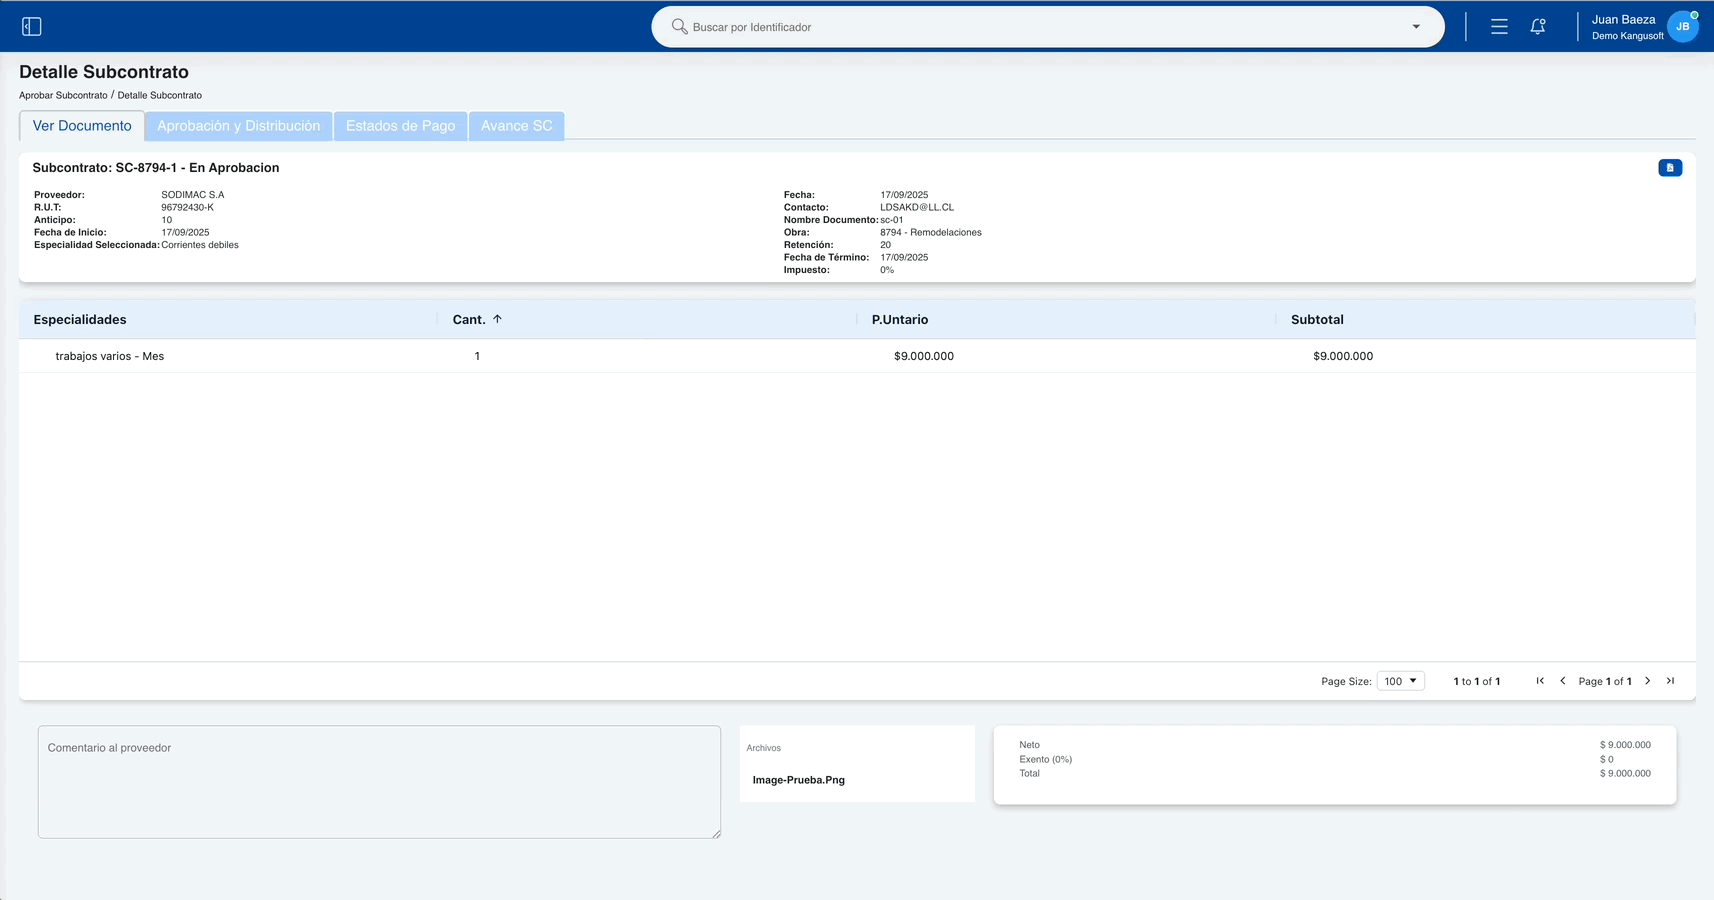Open the hamburger menu icon
This screenshot has width=1714, height=900.
coord(1499,27)
